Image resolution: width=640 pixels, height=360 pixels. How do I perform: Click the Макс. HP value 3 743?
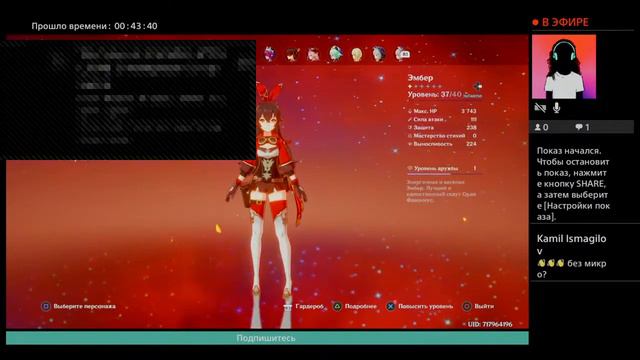pyautogui.click(x=469, y=111)
